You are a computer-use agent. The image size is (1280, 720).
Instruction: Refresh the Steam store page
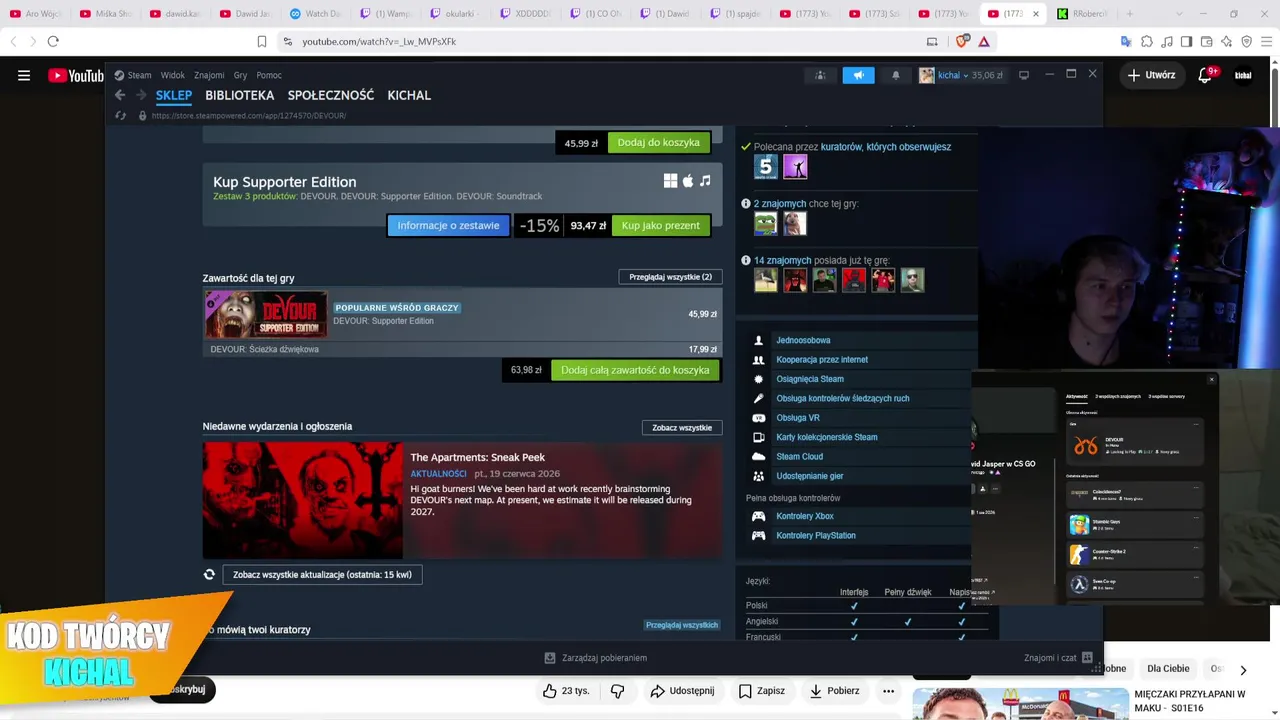coord(120,116)
